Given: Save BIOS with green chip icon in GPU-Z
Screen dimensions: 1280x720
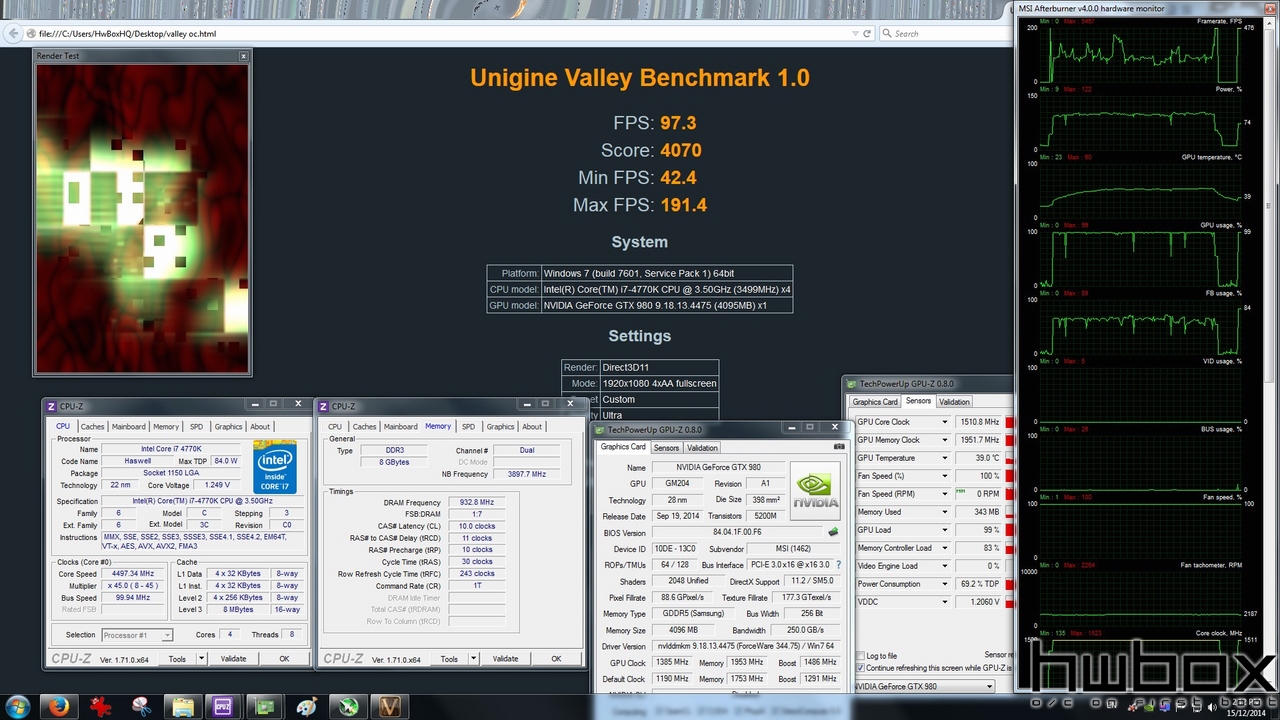Looking at the screenshot, I should pos(832,532).
